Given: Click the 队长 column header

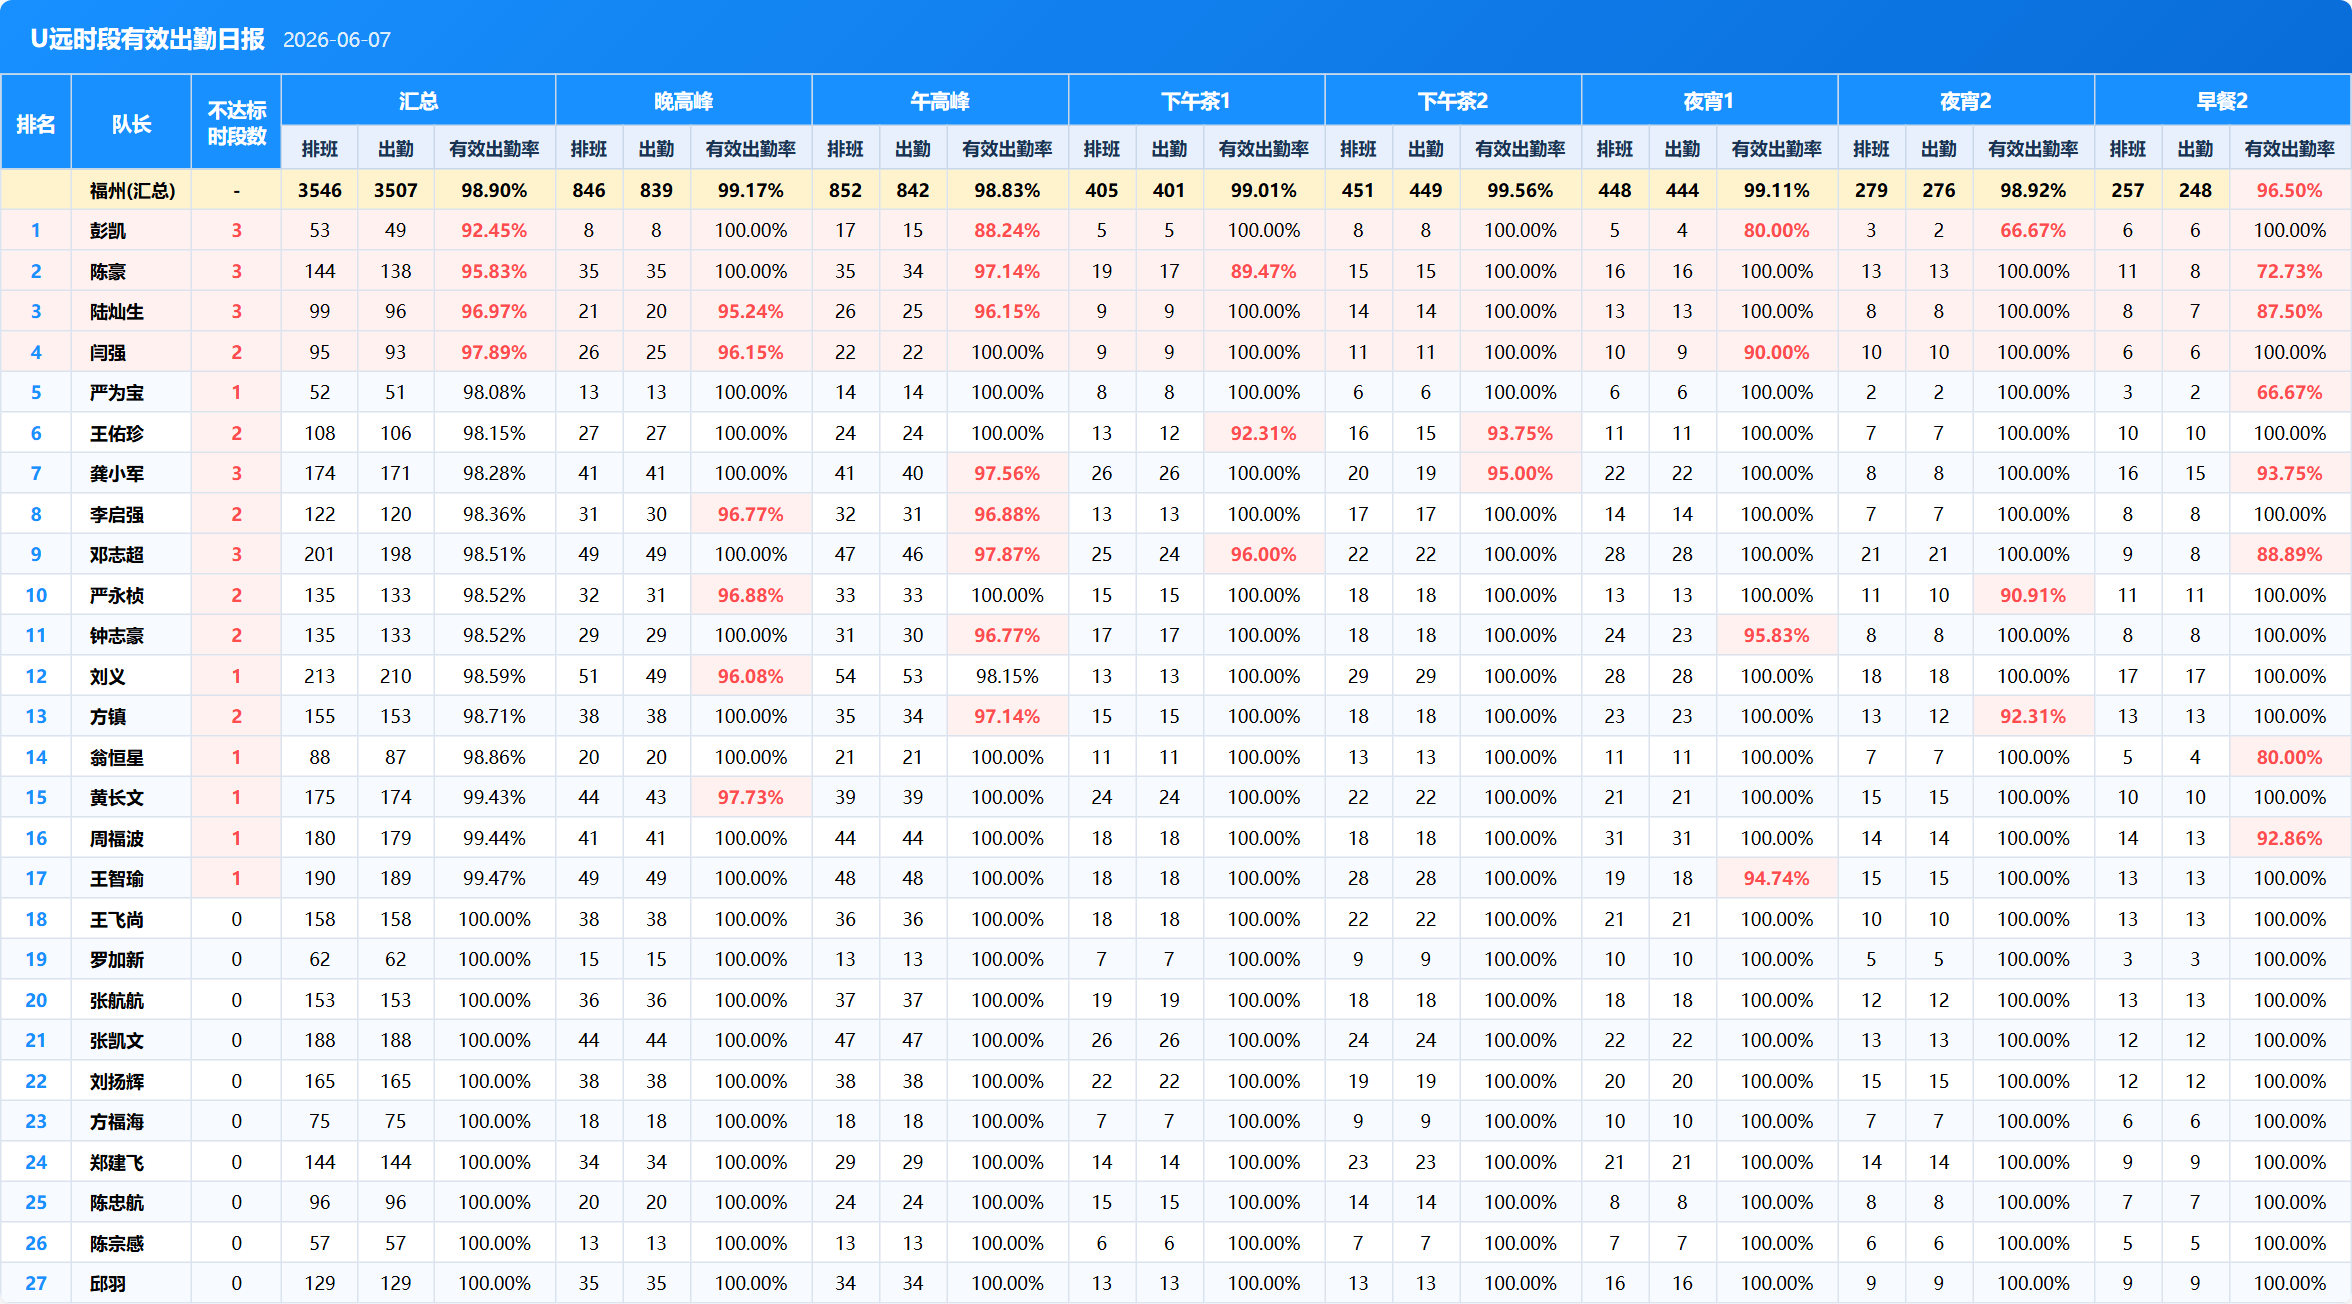Looking at the screenshot, I should (131, 124).
